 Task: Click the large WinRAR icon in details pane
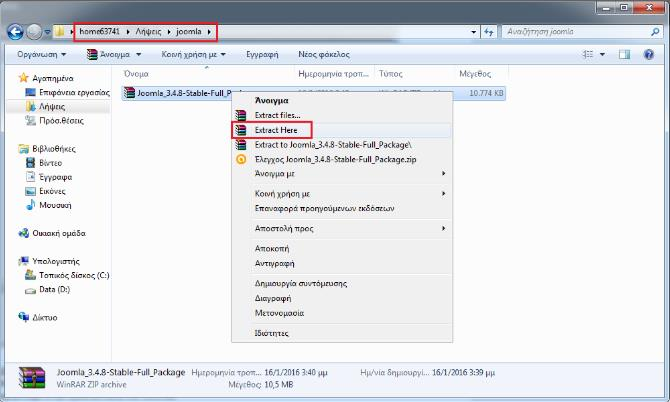click(x=32, y=378)
